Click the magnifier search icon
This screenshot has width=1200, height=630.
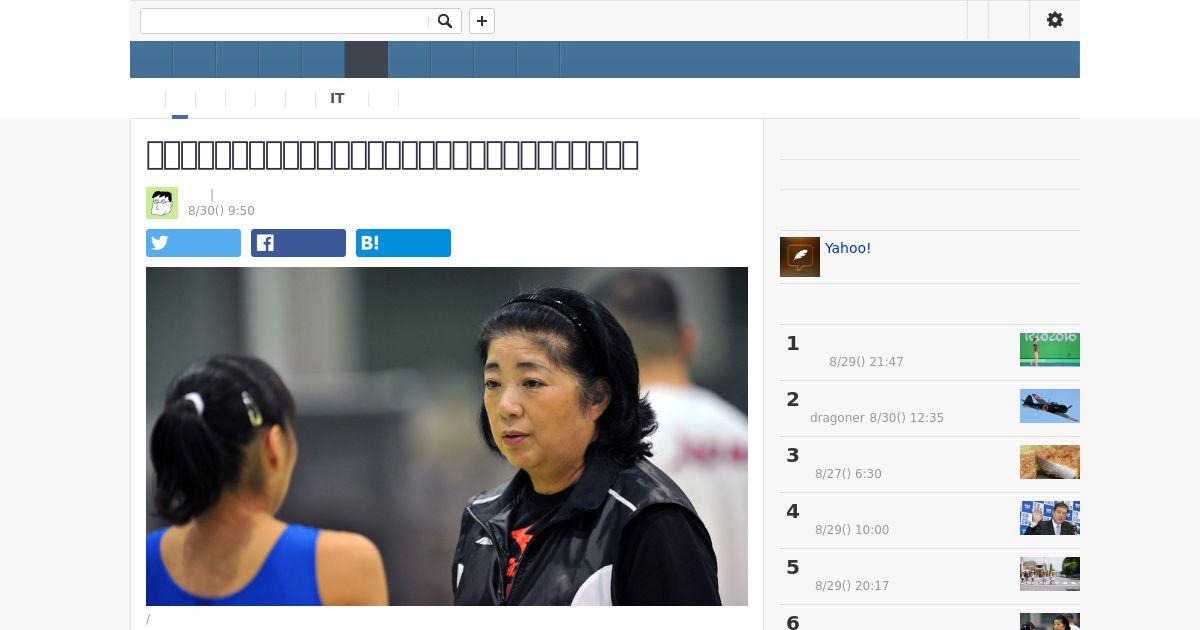click(x=445, y=21)
